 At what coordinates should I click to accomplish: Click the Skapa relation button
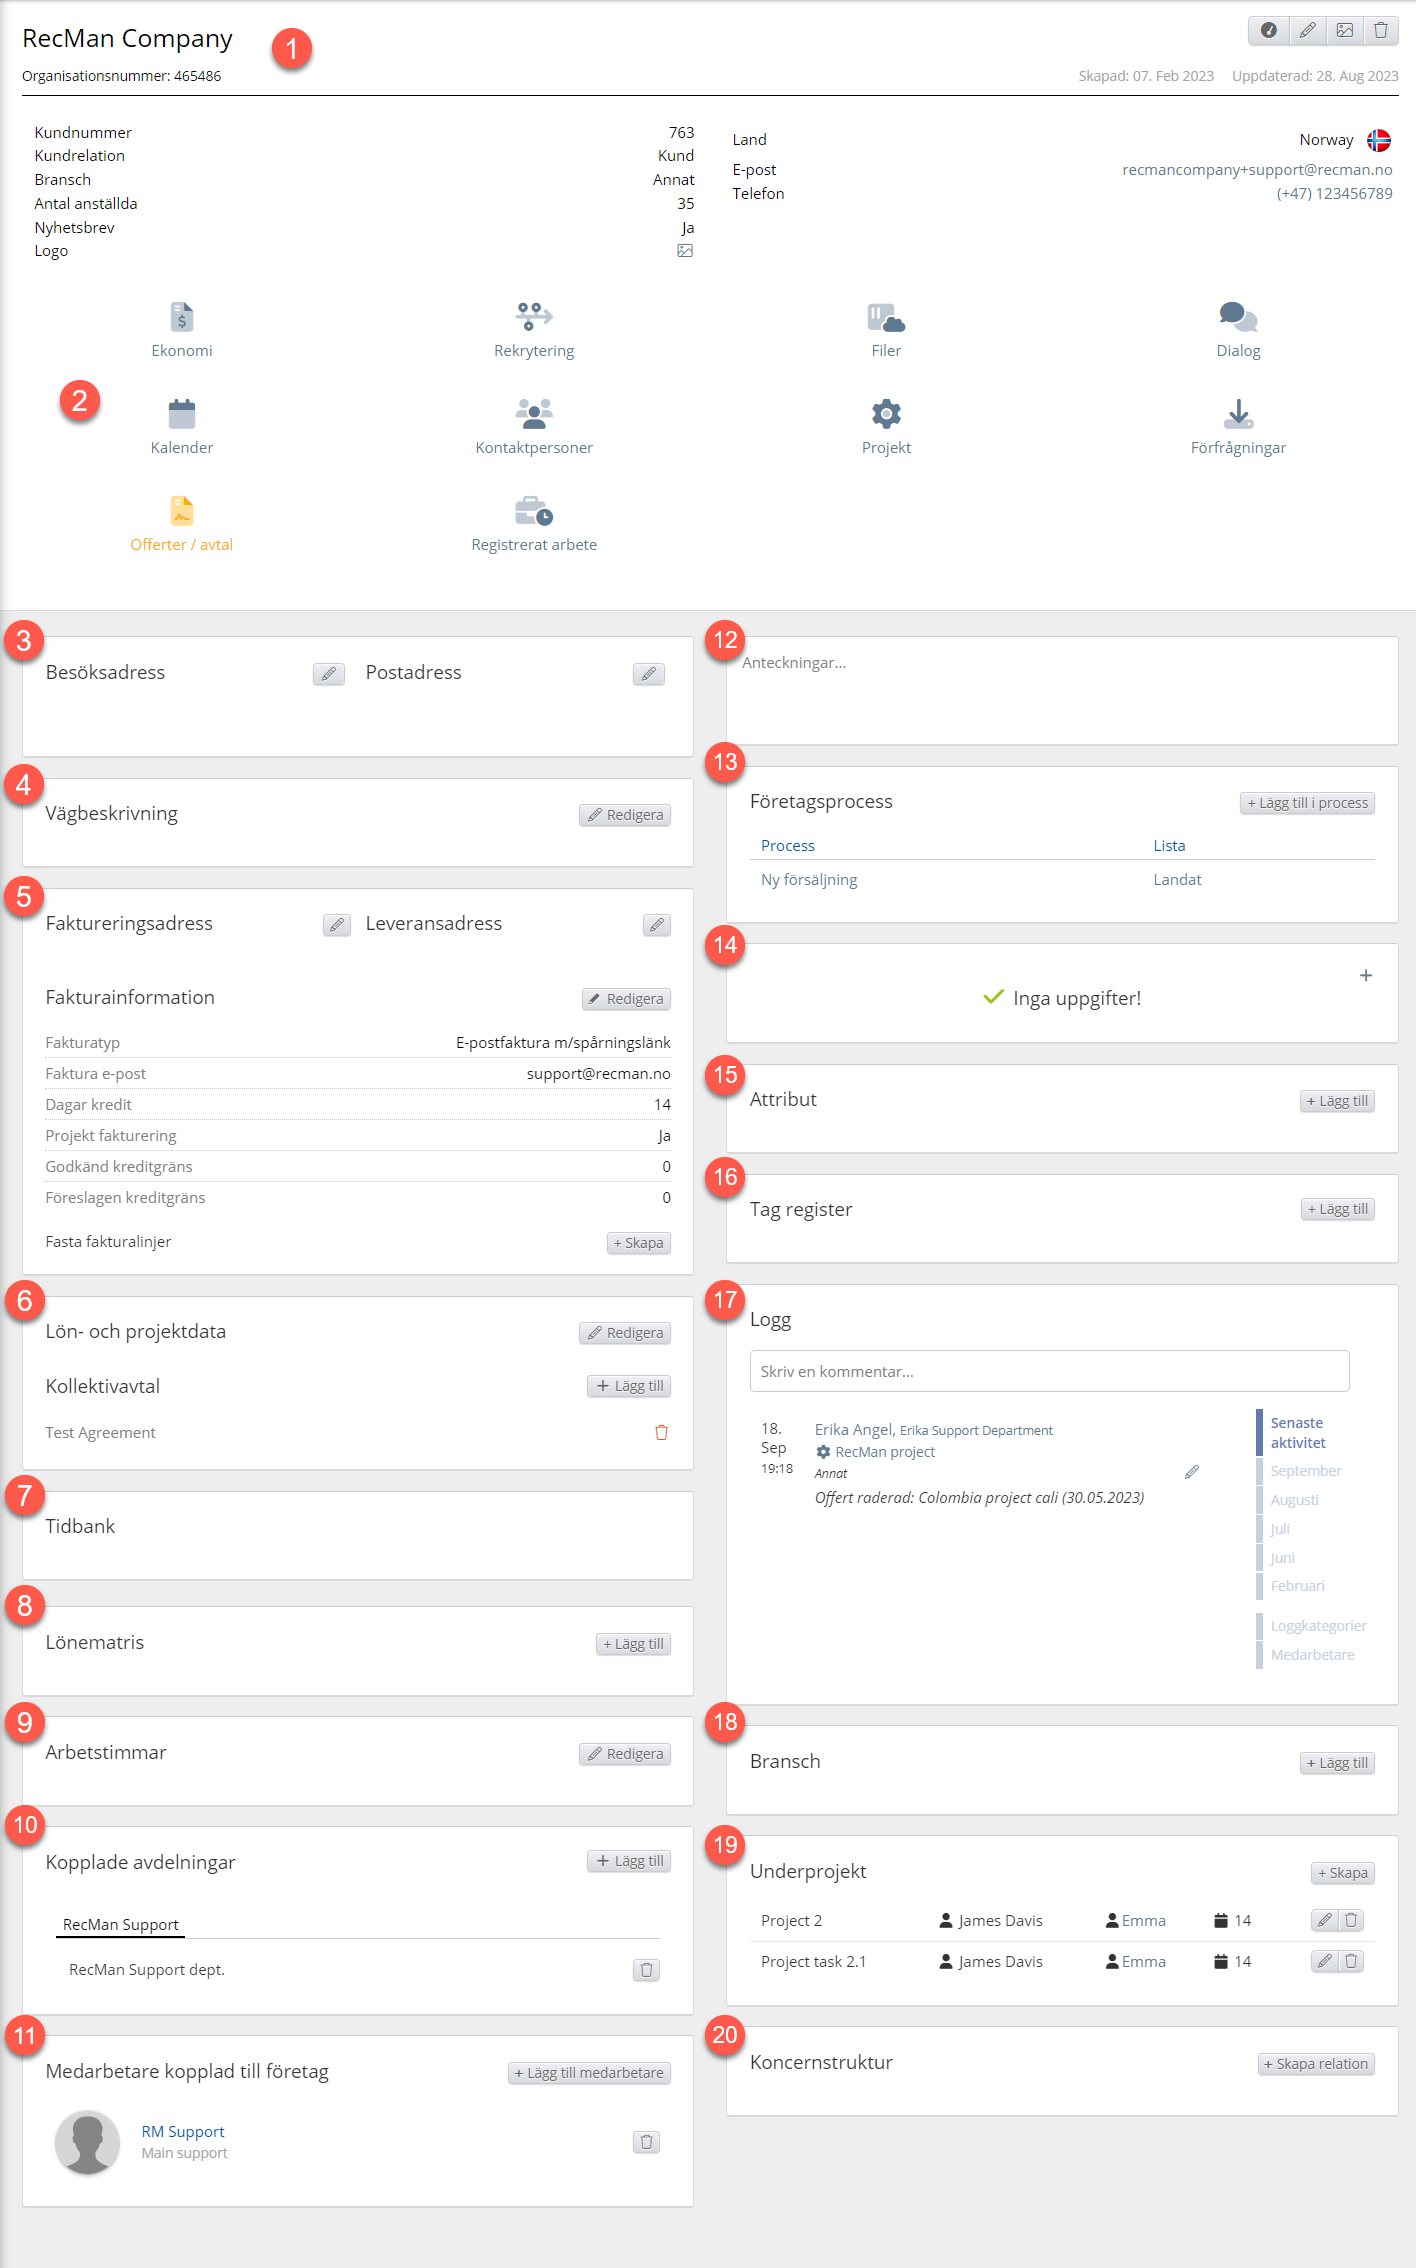tap(1315, 2064)
